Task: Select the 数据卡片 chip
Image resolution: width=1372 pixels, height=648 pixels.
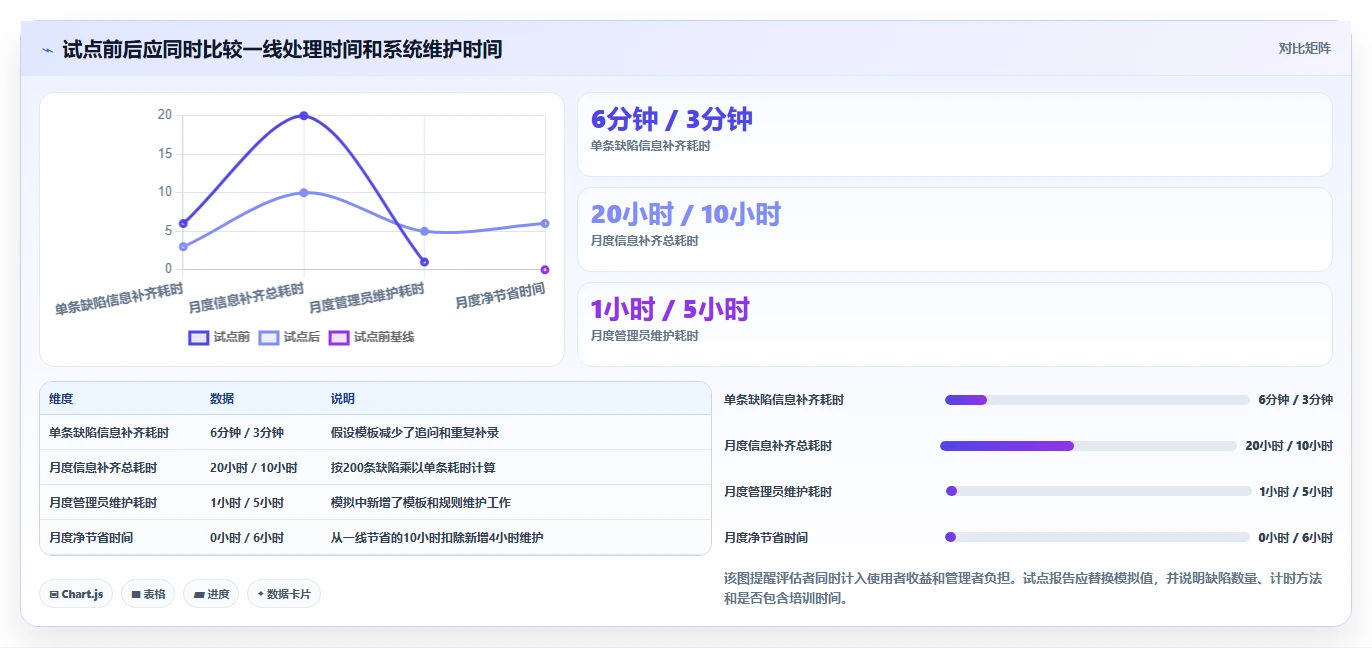Action: click(284, 594)
